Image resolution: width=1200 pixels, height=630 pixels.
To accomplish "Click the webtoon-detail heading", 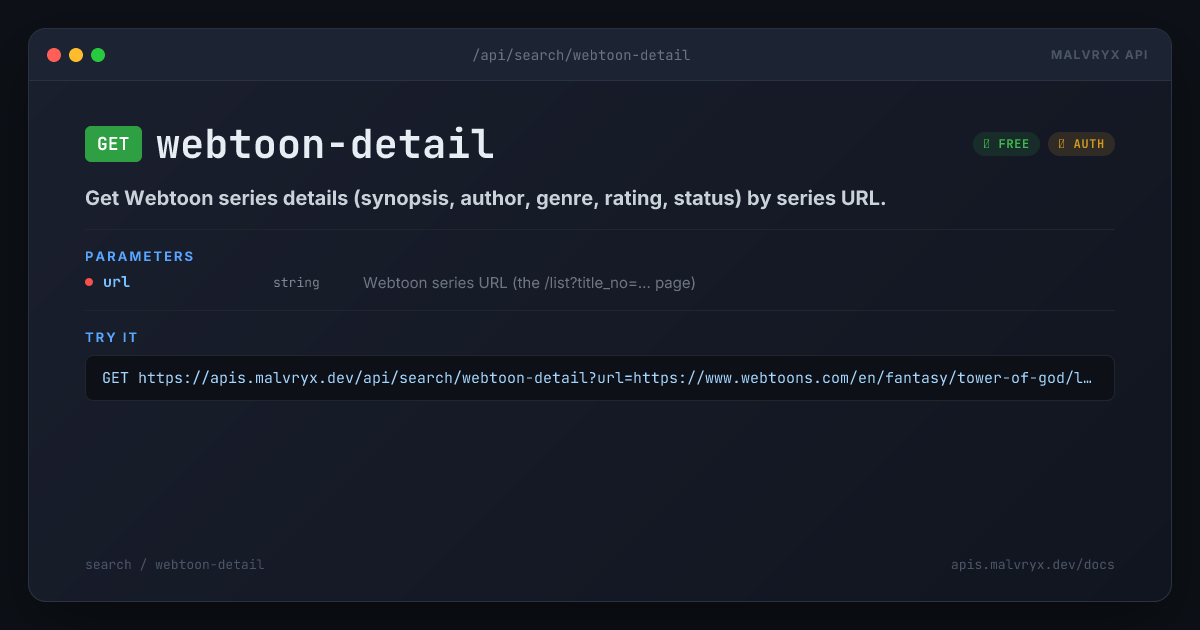I will (326, 144).
